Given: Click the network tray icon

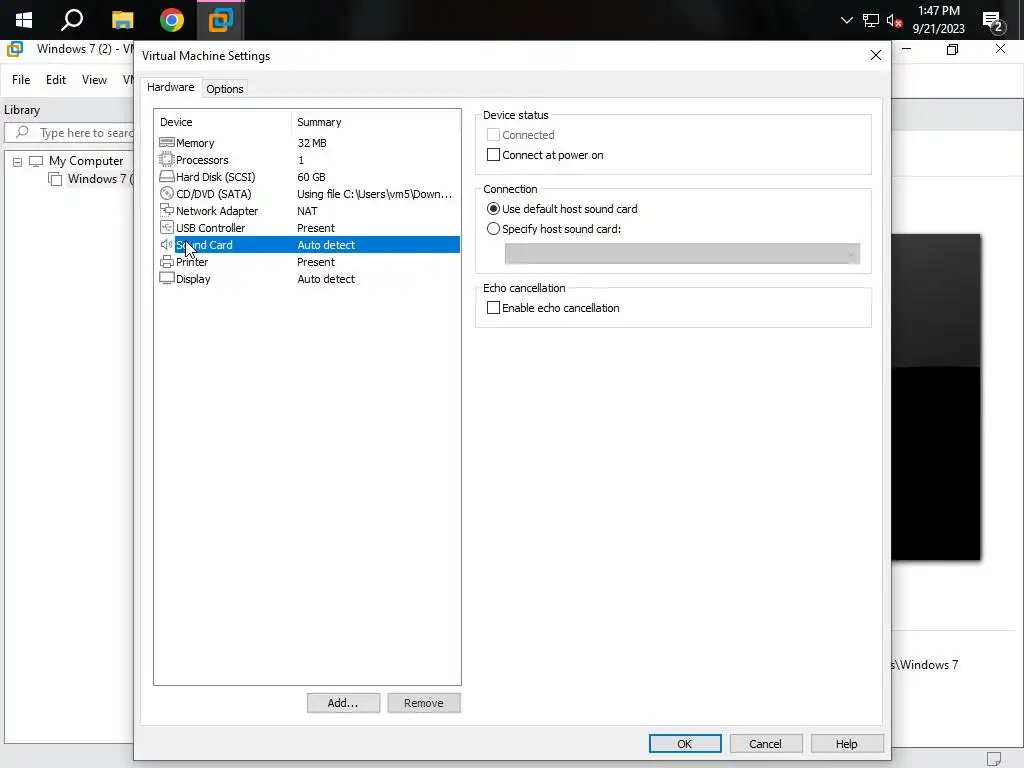Looking at the screenshot, I should [871, 20].
